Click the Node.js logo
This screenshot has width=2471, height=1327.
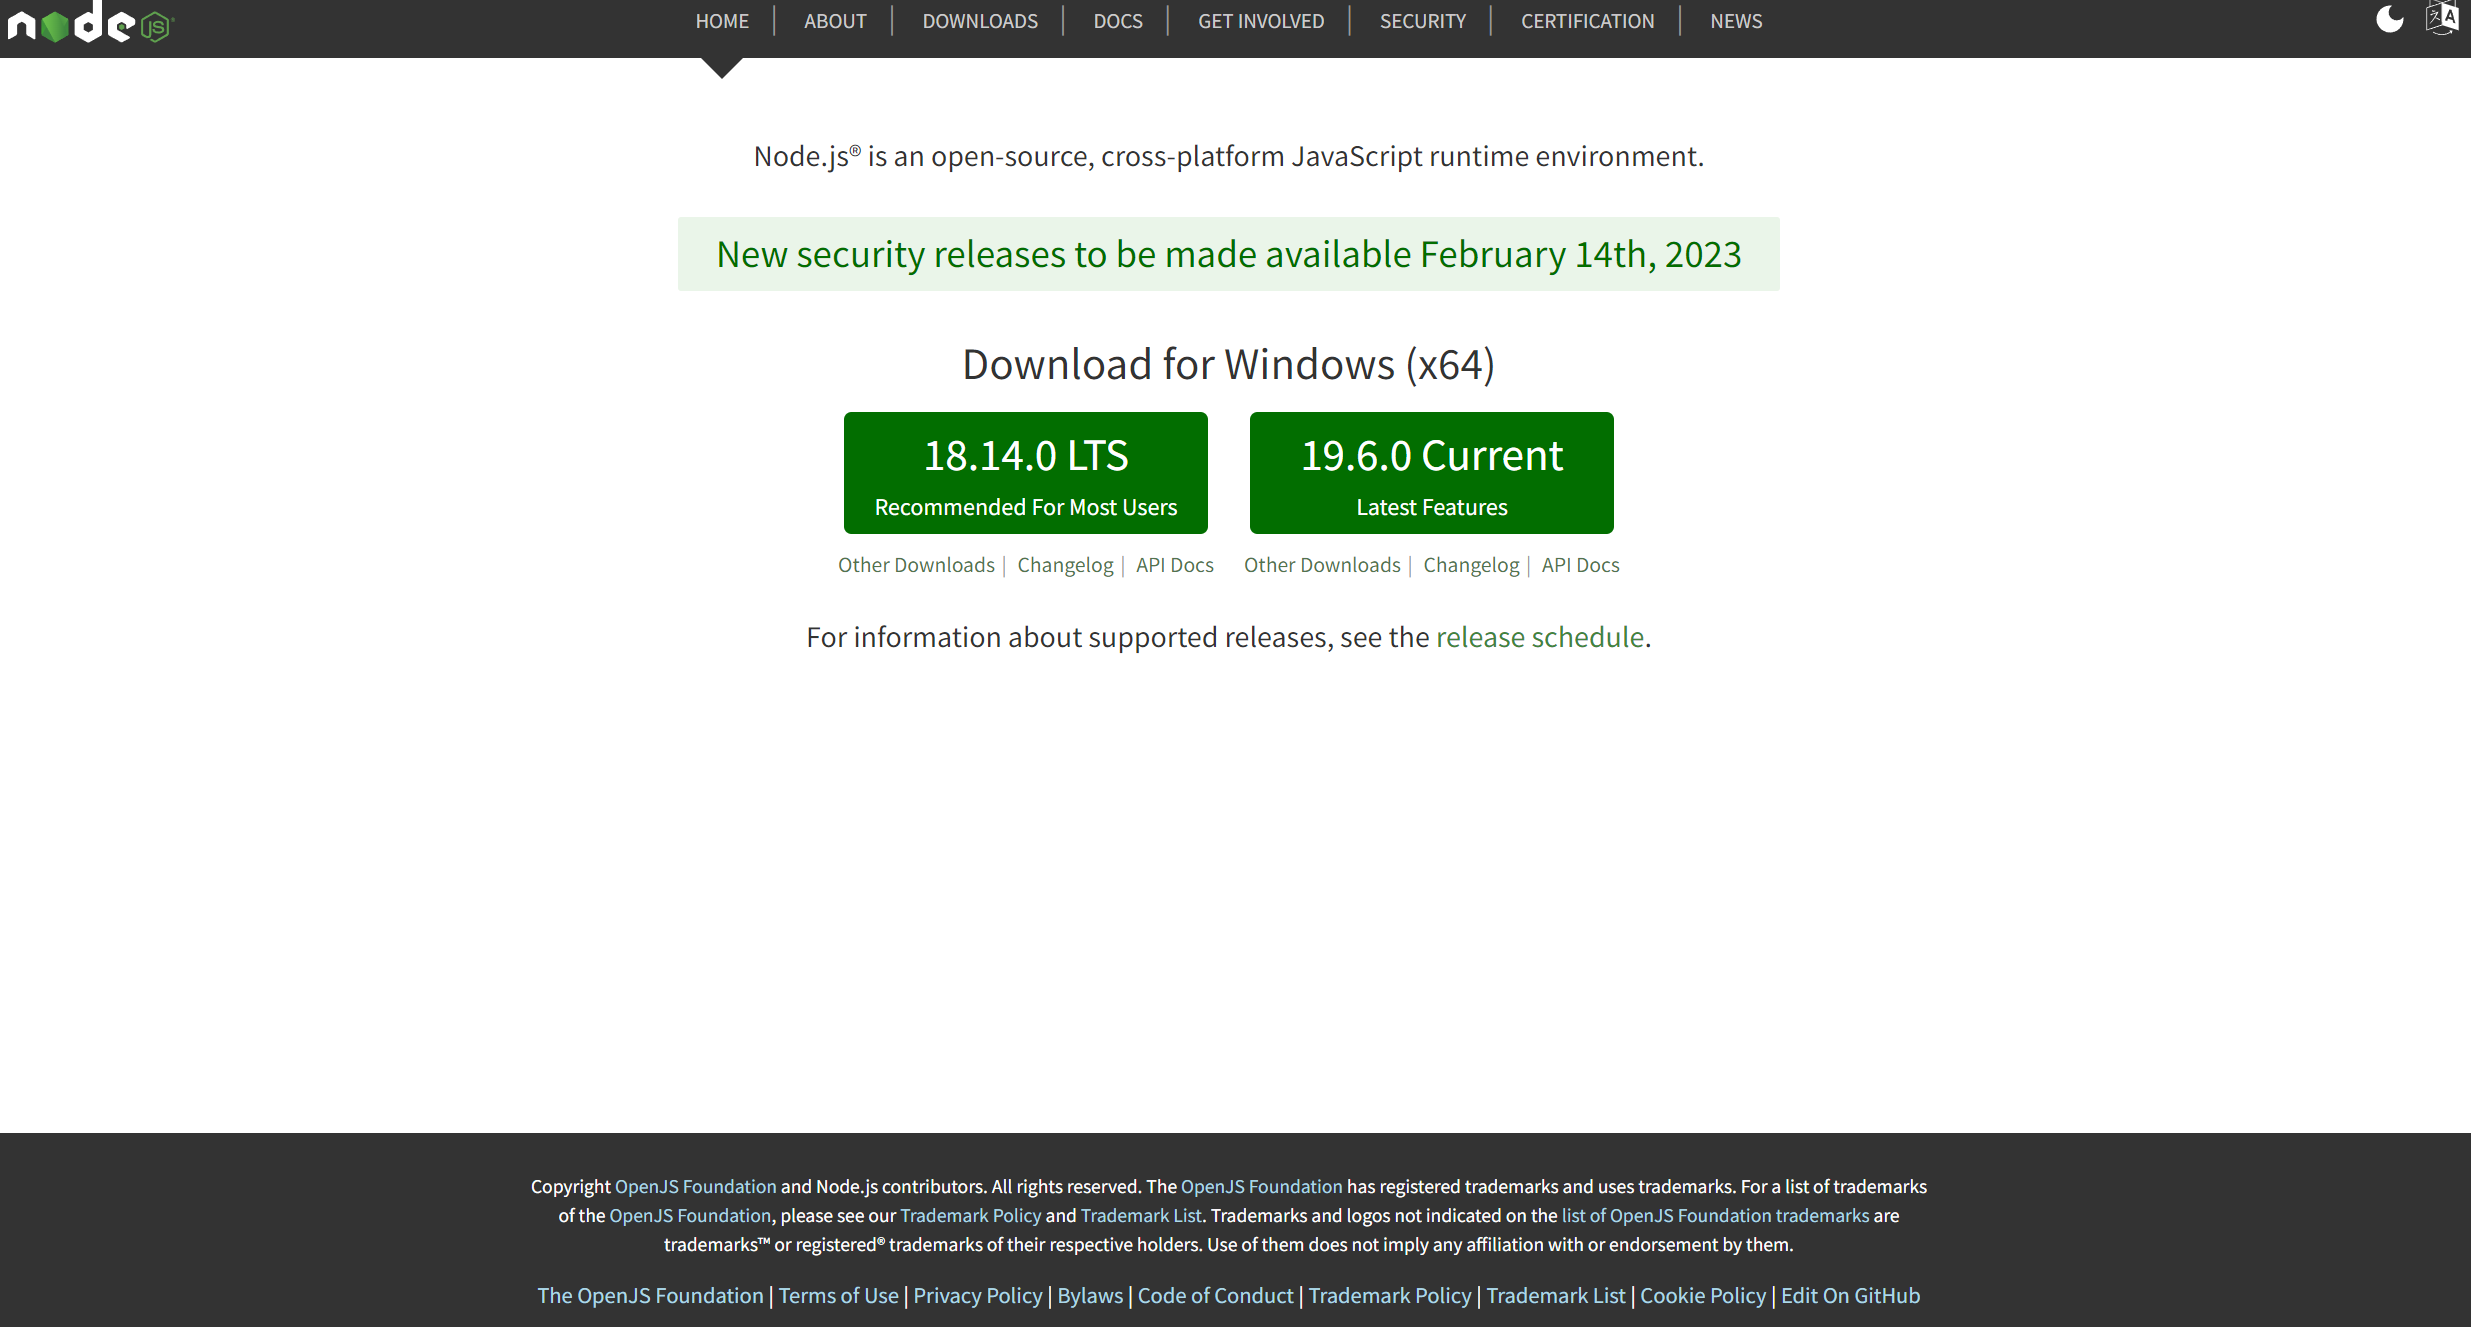[88, 24]
